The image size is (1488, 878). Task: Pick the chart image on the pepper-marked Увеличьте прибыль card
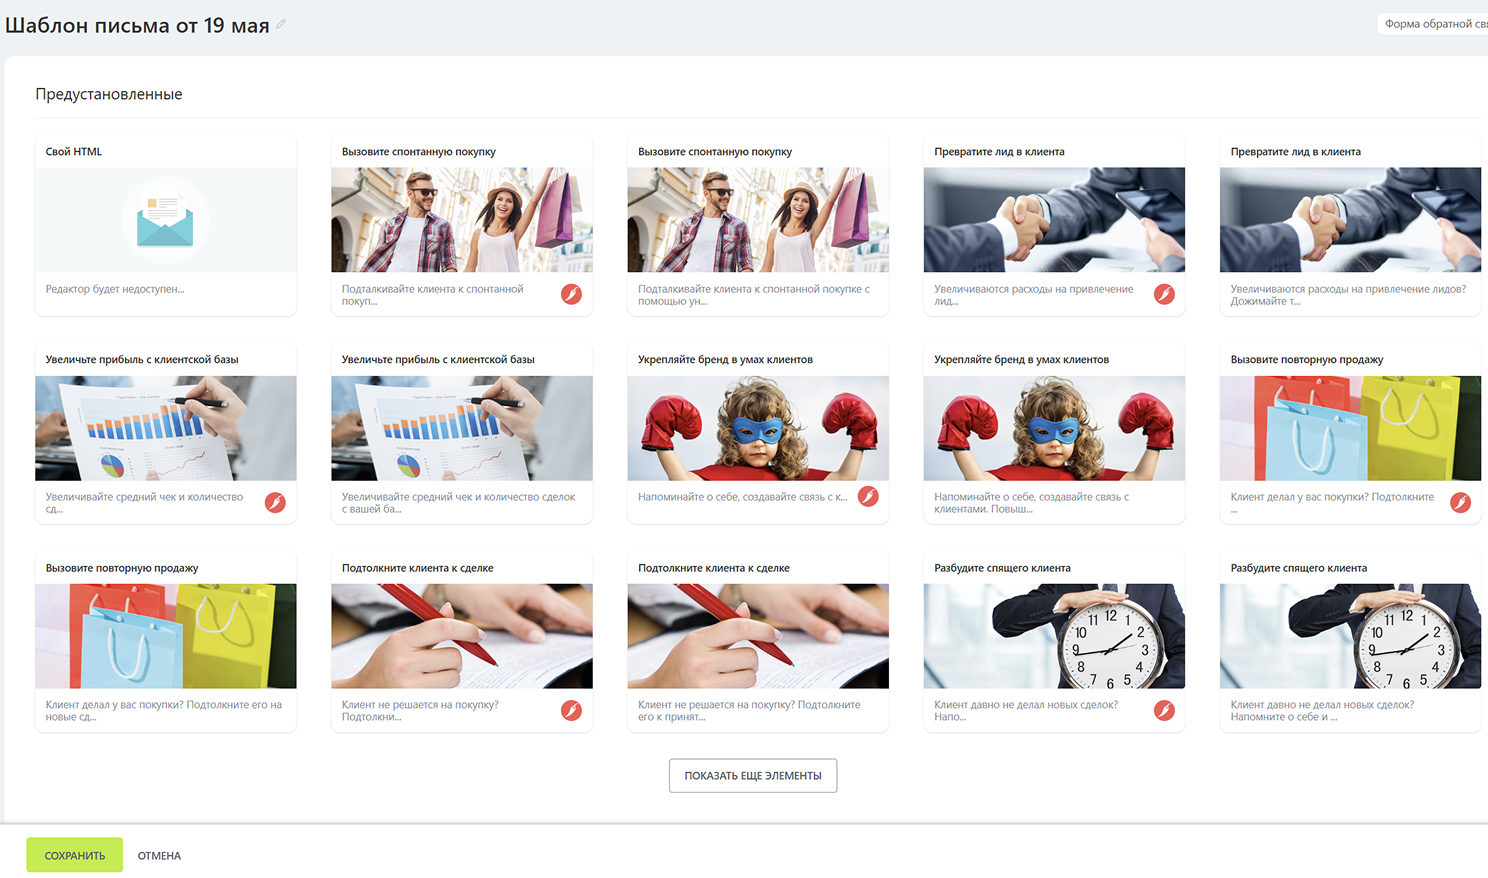[166, 428]
